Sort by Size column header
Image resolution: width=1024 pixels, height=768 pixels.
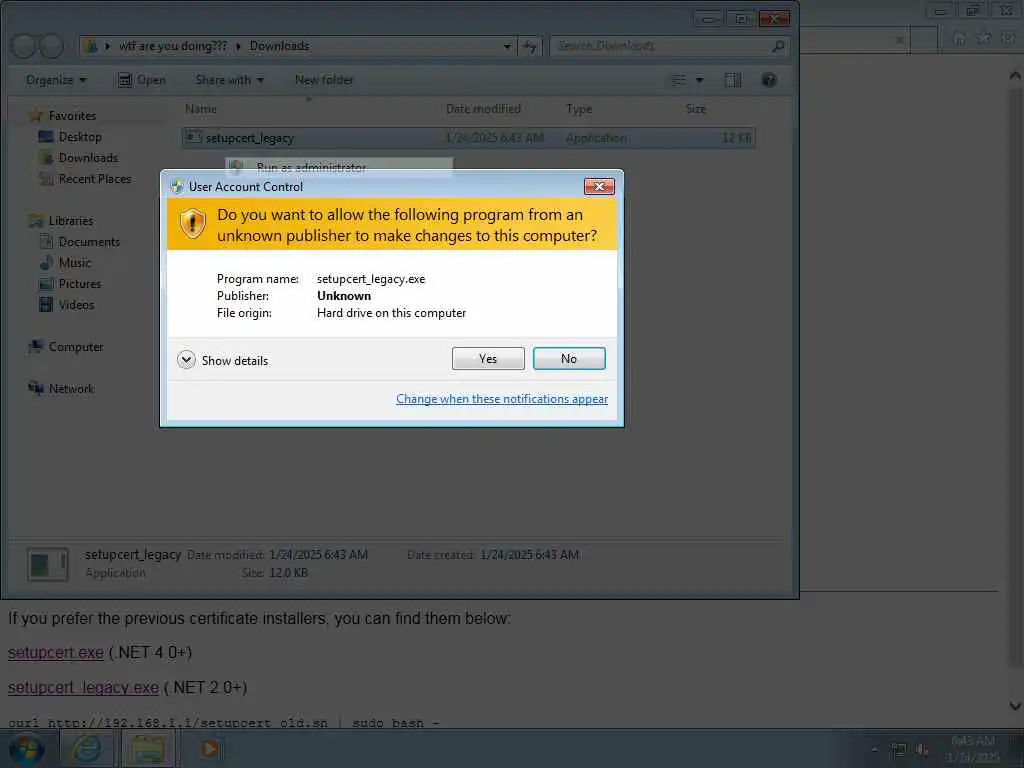[x=696, y=108]
